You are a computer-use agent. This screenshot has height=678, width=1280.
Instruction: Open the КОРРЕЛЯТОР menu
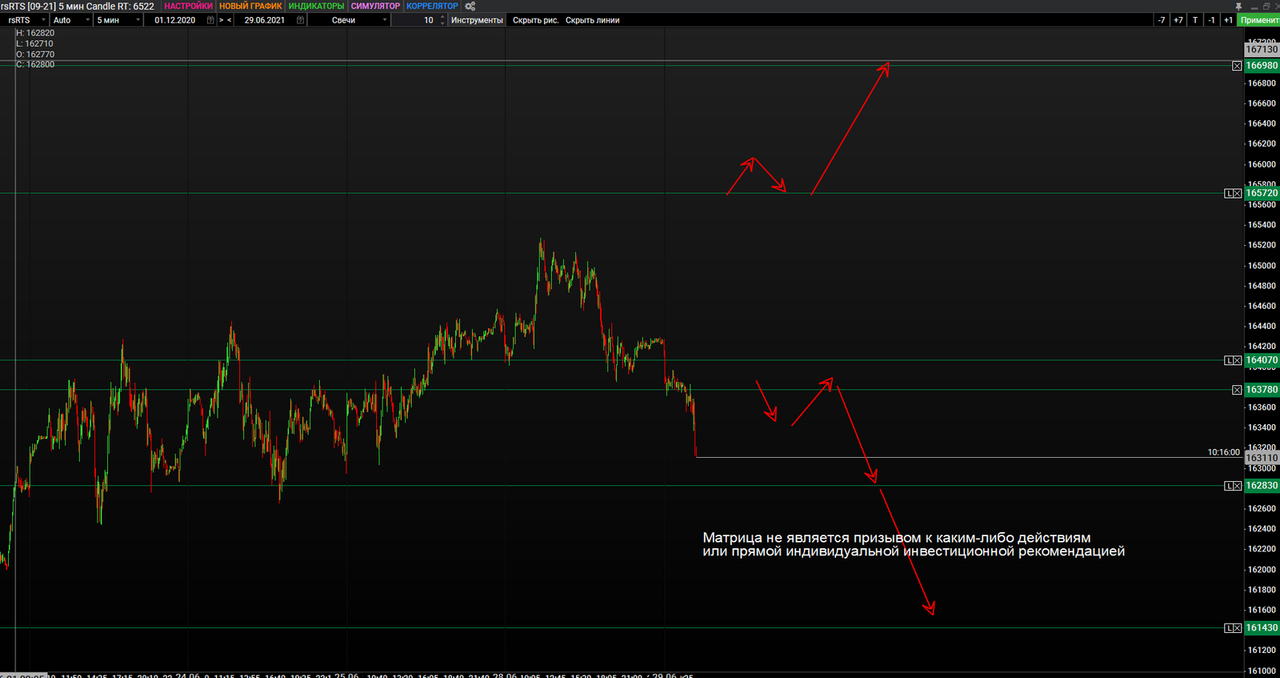(x=432, y=6)
